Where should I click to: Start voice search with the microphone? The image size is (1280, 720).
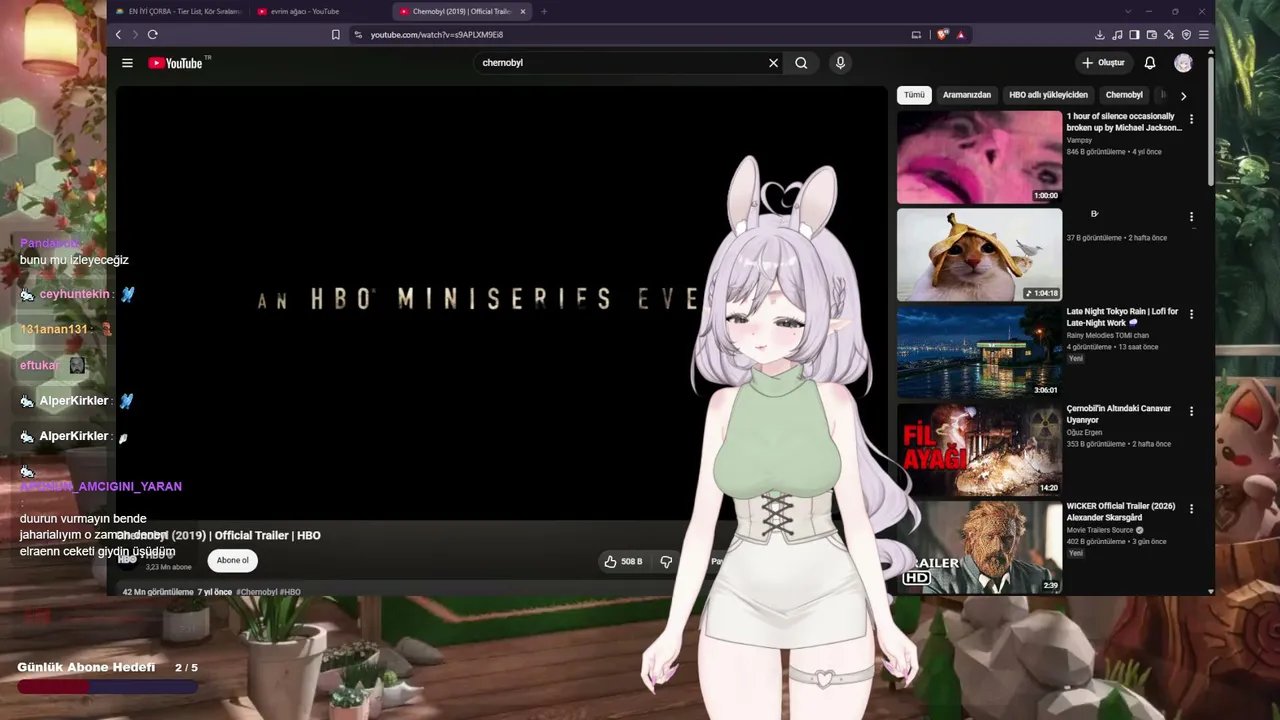tap(840, 63)
